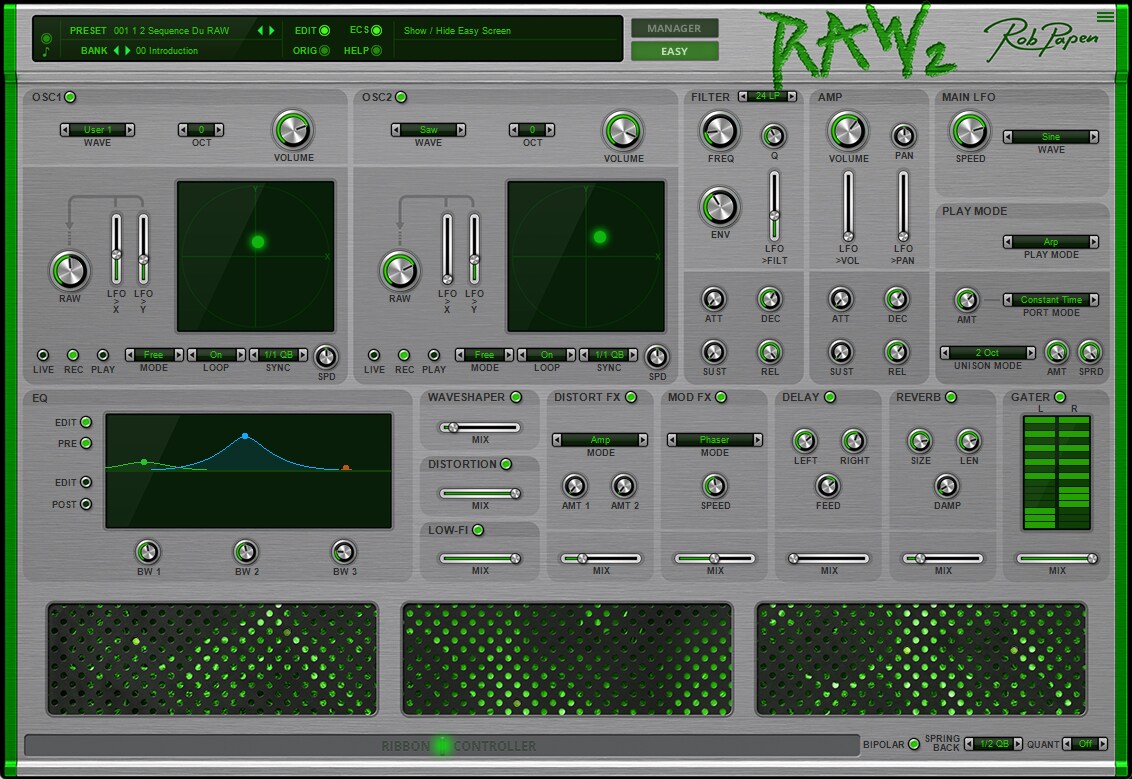Switch to the EASY screen

pos(674,51)
